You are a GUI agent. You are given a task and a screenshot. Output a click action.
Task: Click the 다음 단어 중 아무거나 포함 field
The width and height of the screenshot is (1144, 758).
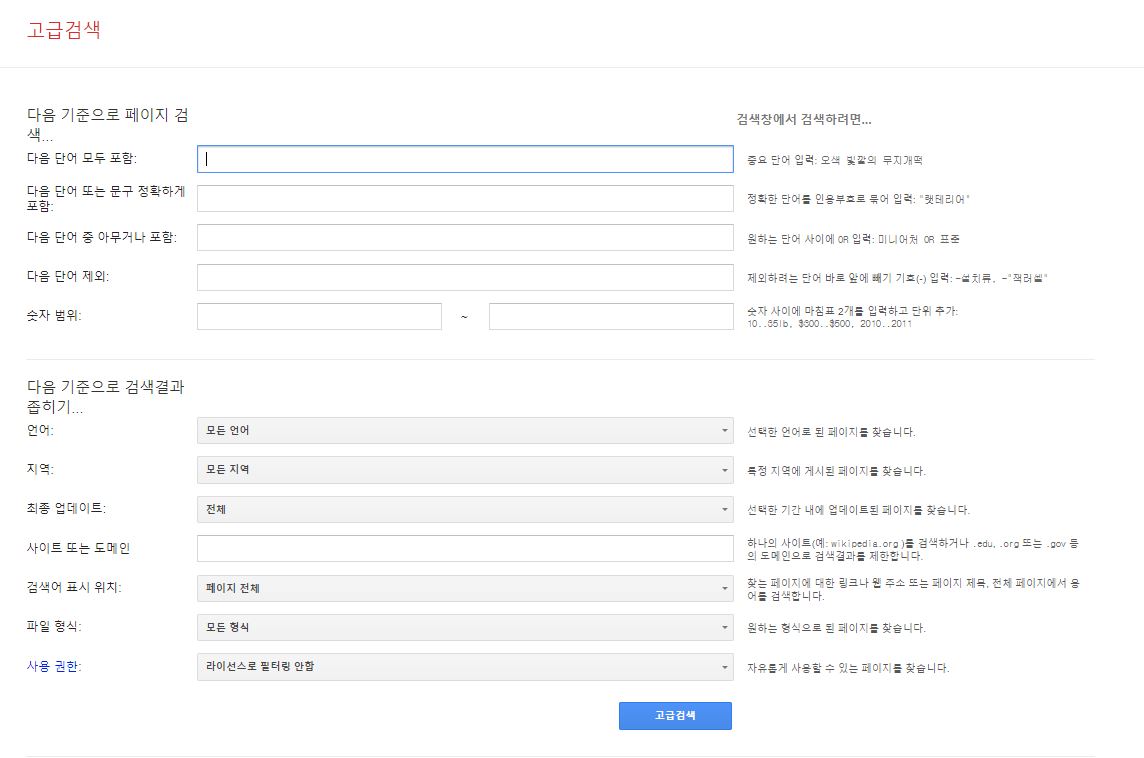click(465, 237)
